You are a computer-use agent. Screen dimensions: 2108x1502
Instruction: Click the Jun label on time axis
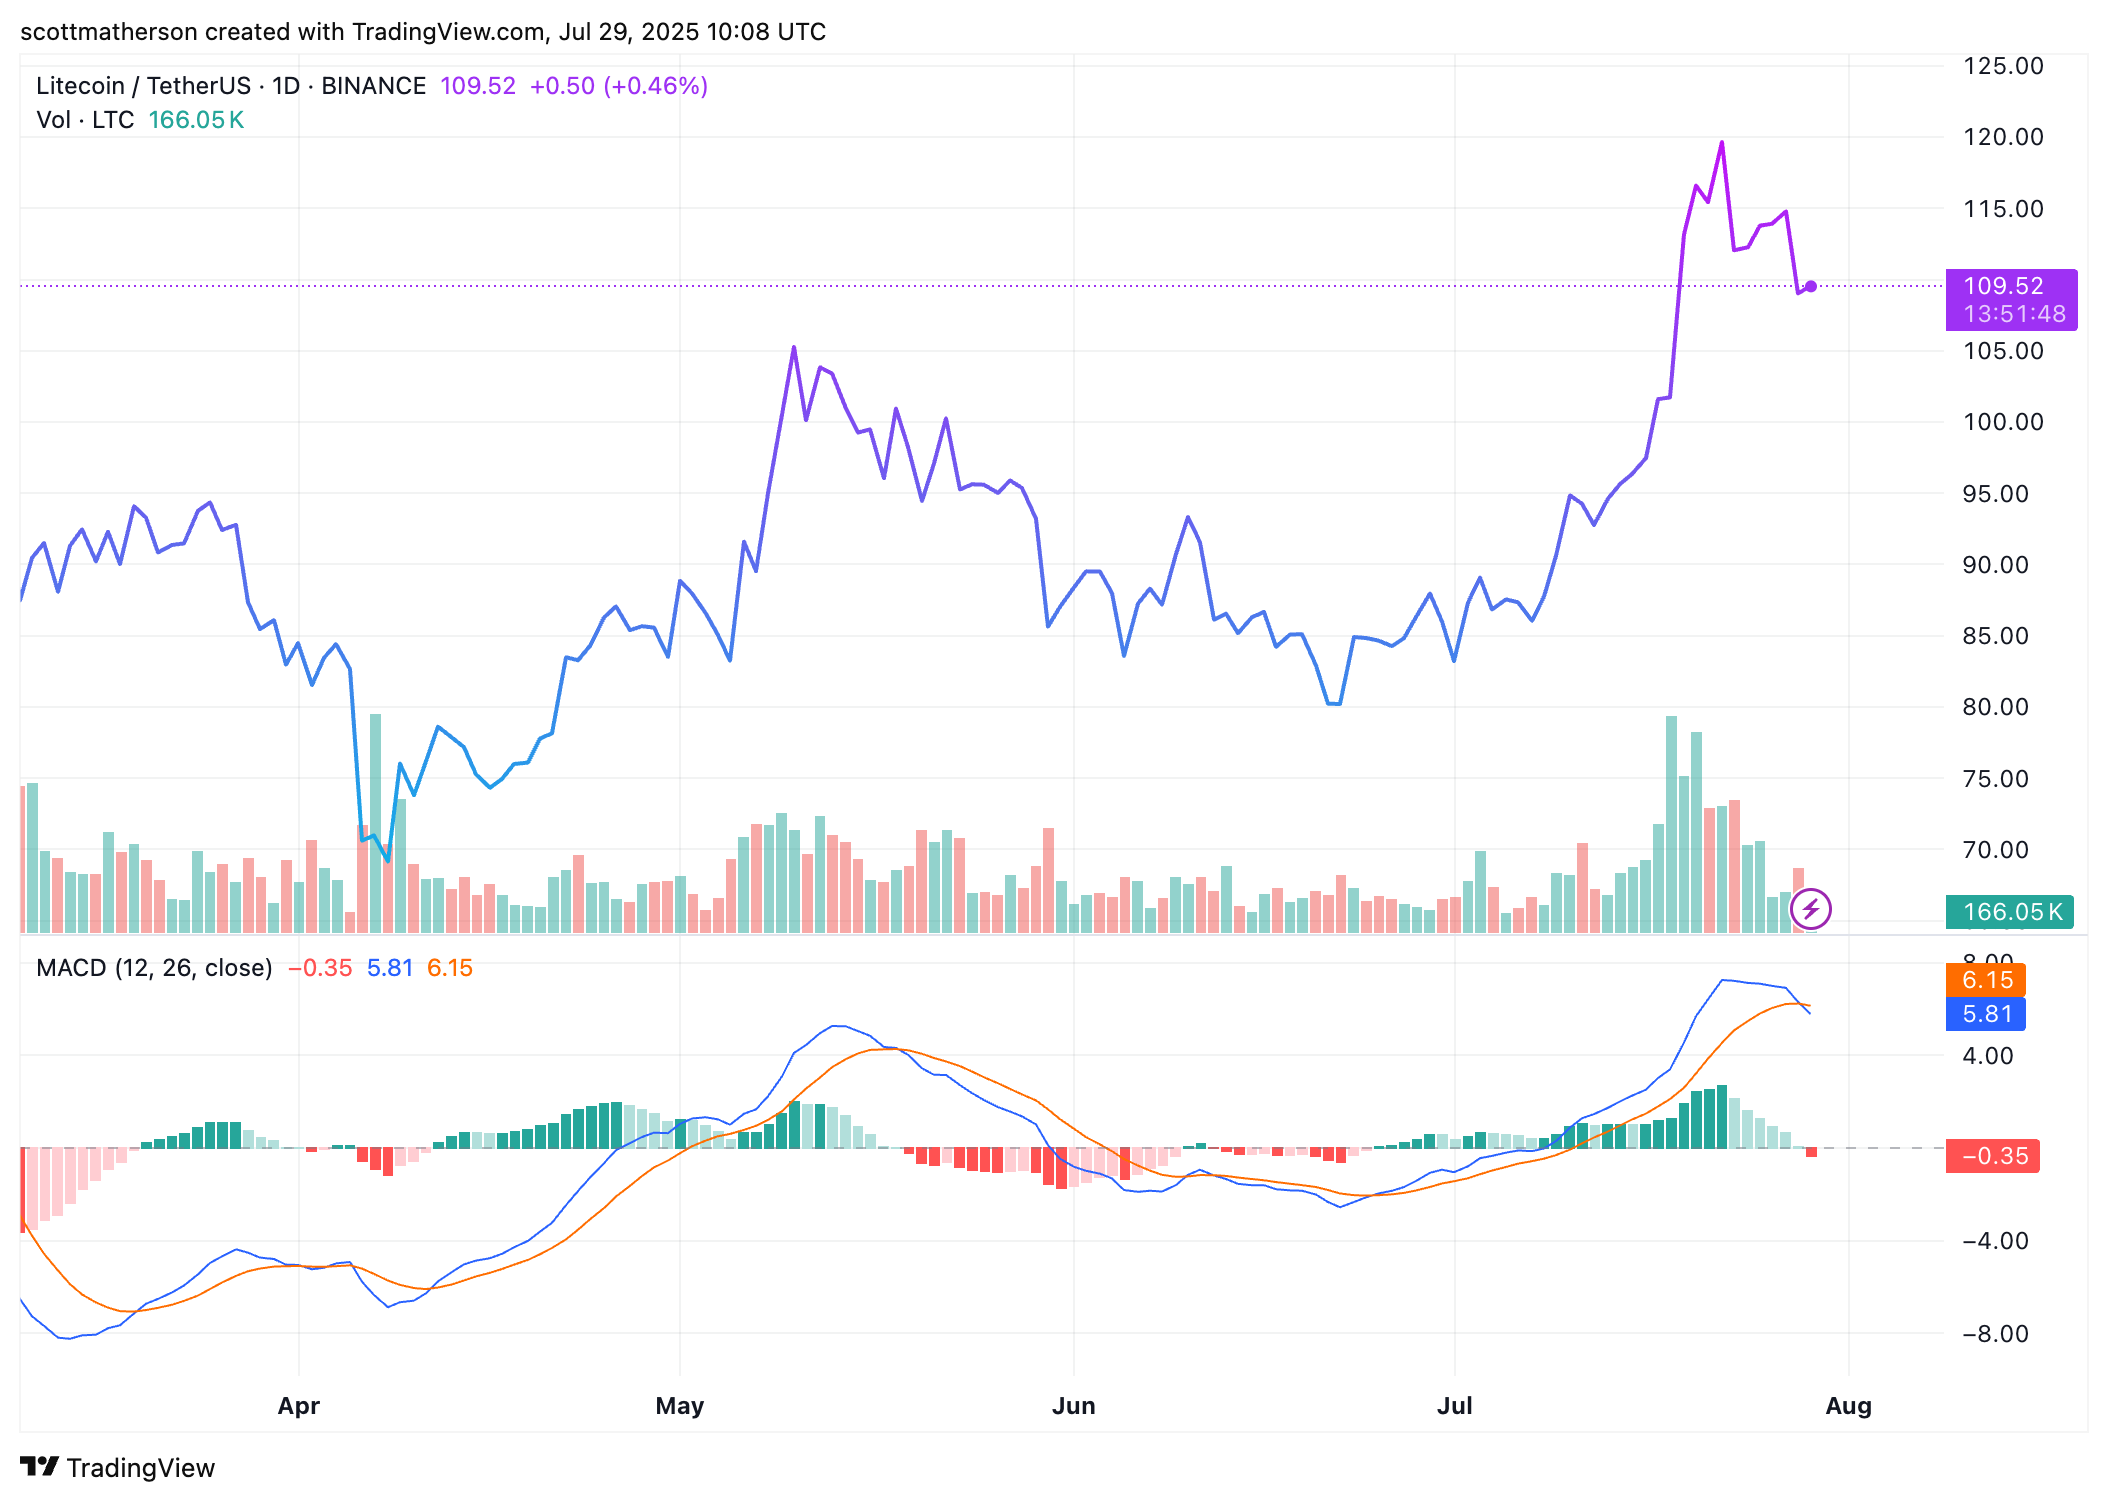pyautogui.click(x=1073, y=1406)
